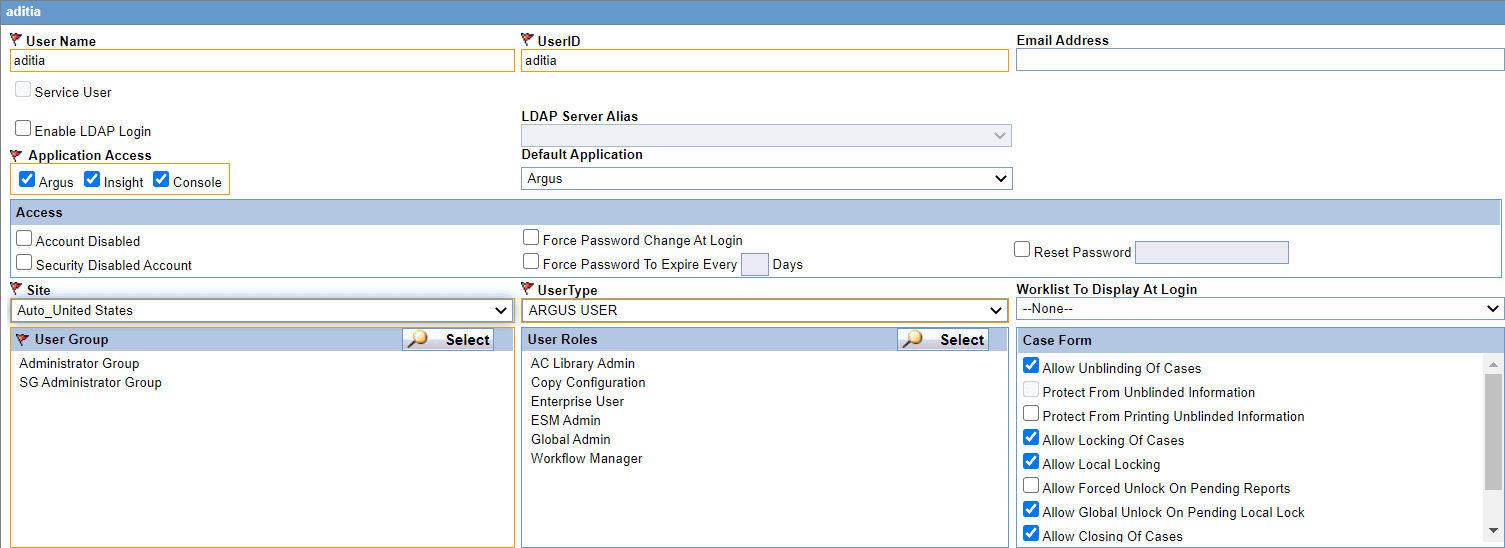1505x548 pixels.
Task: Click Case Form scroll down arrow
Action: [x=1494, y=531]
